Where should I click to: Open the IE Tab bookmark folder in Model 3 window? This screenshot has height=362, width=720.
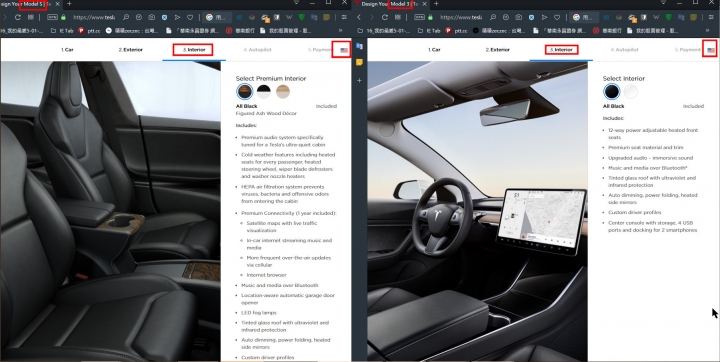pos(429,31)
